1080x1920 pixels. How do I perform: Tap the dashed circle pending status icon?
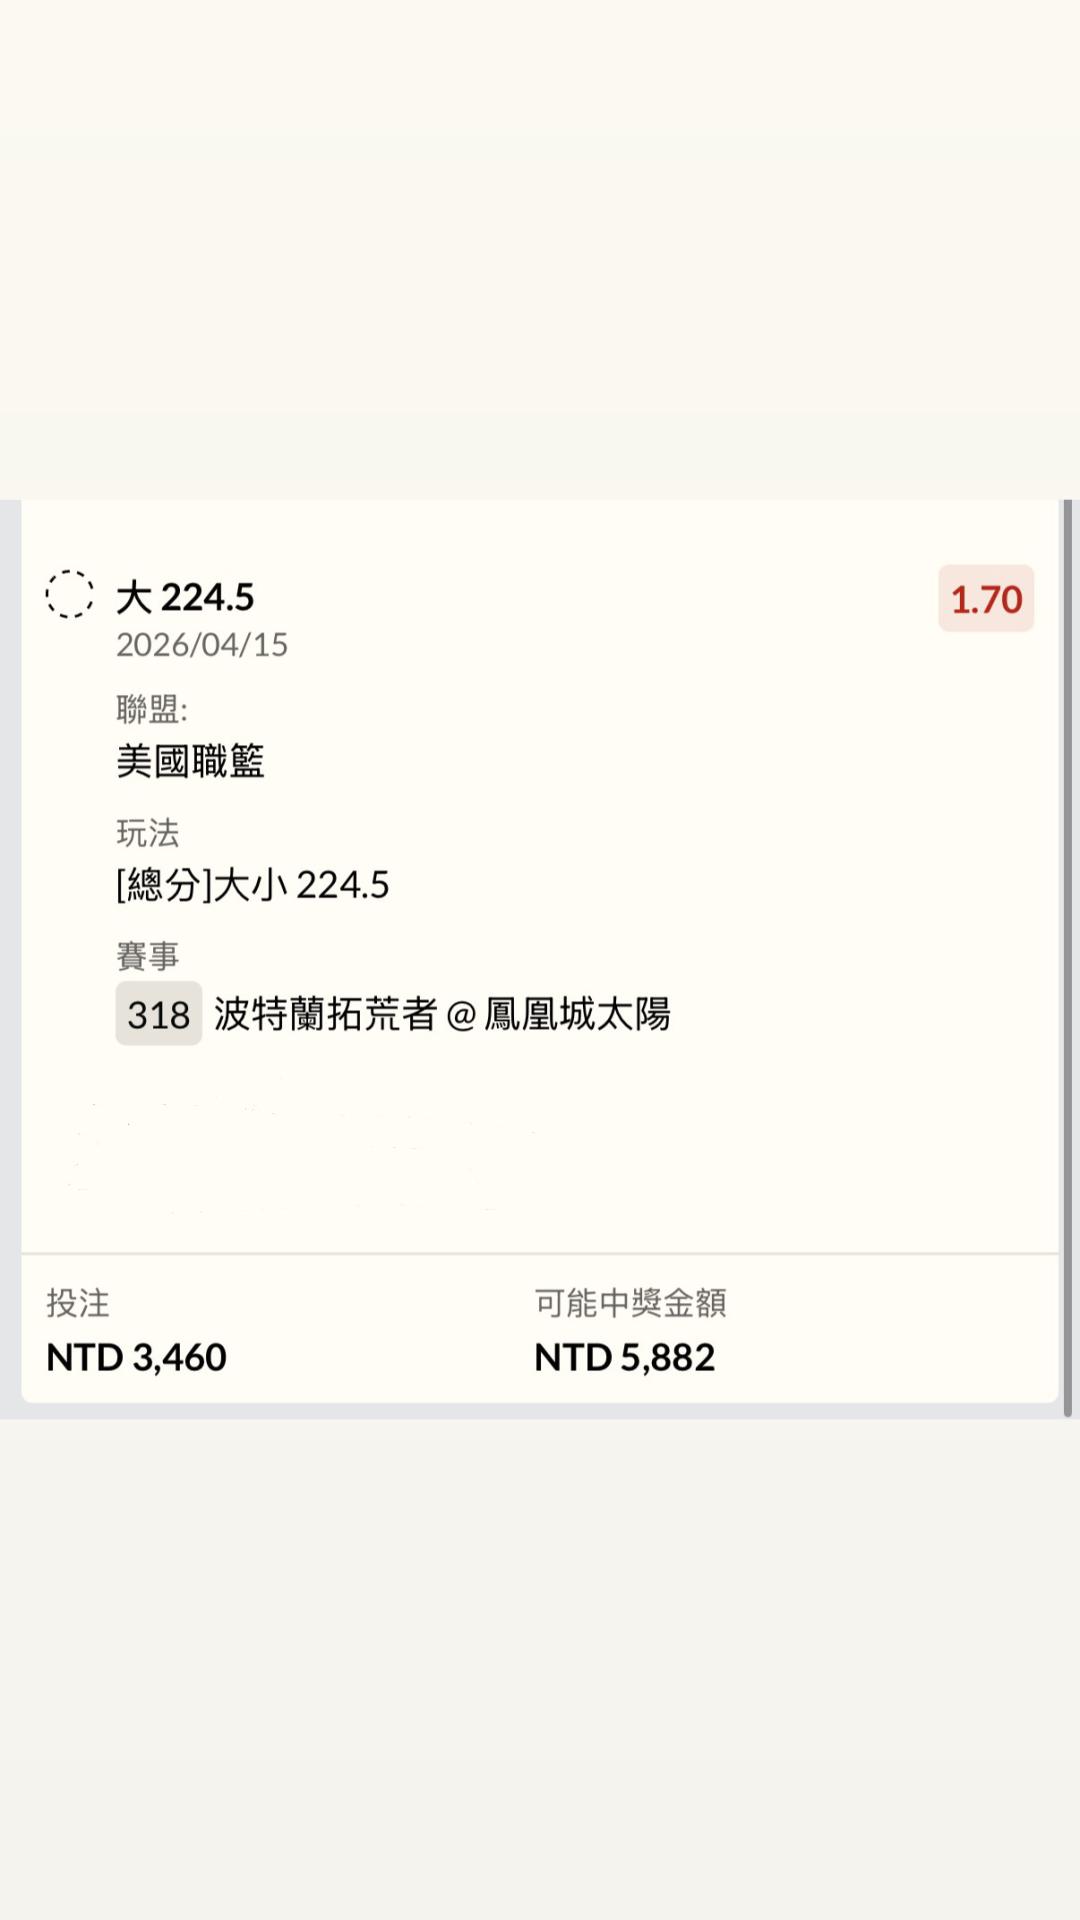click(x=70, y=595)
